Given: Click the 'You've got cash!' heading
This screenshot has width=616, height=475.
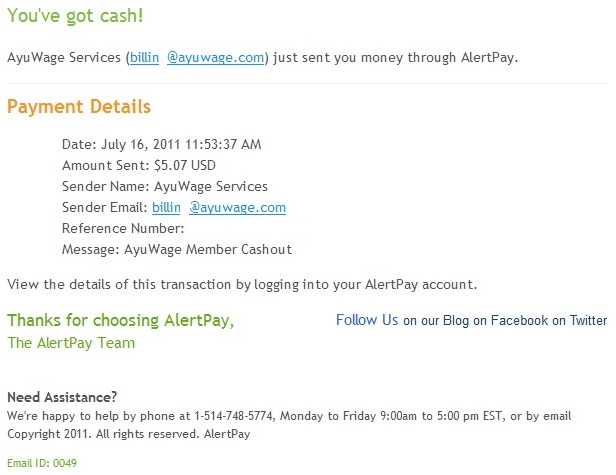Looking at the screenshot, I should 75,16.
